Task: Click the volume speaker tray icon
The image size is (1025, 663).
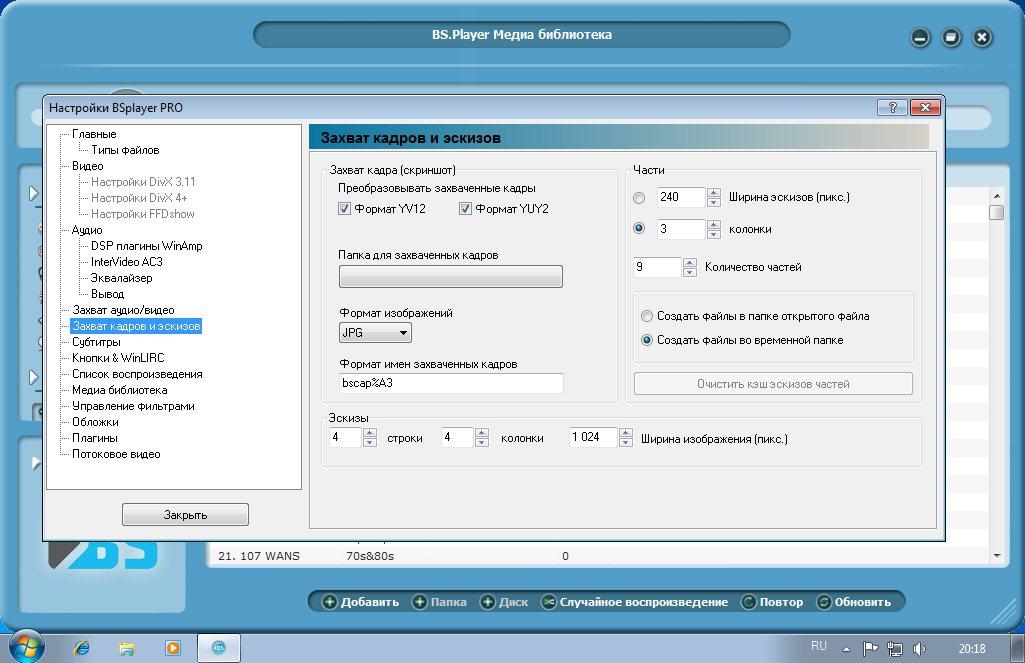Action: point(919,649)
